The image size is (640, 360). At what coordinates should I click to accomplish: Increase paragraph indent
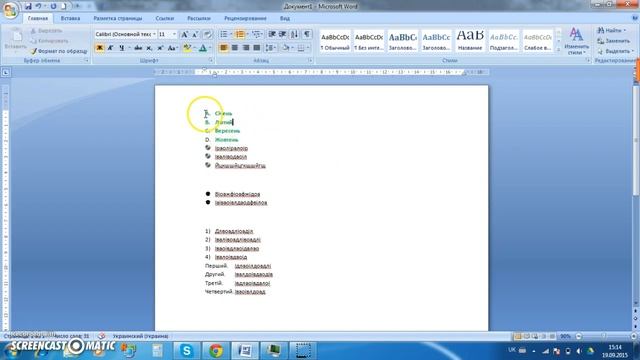click(x=282, y=34)
